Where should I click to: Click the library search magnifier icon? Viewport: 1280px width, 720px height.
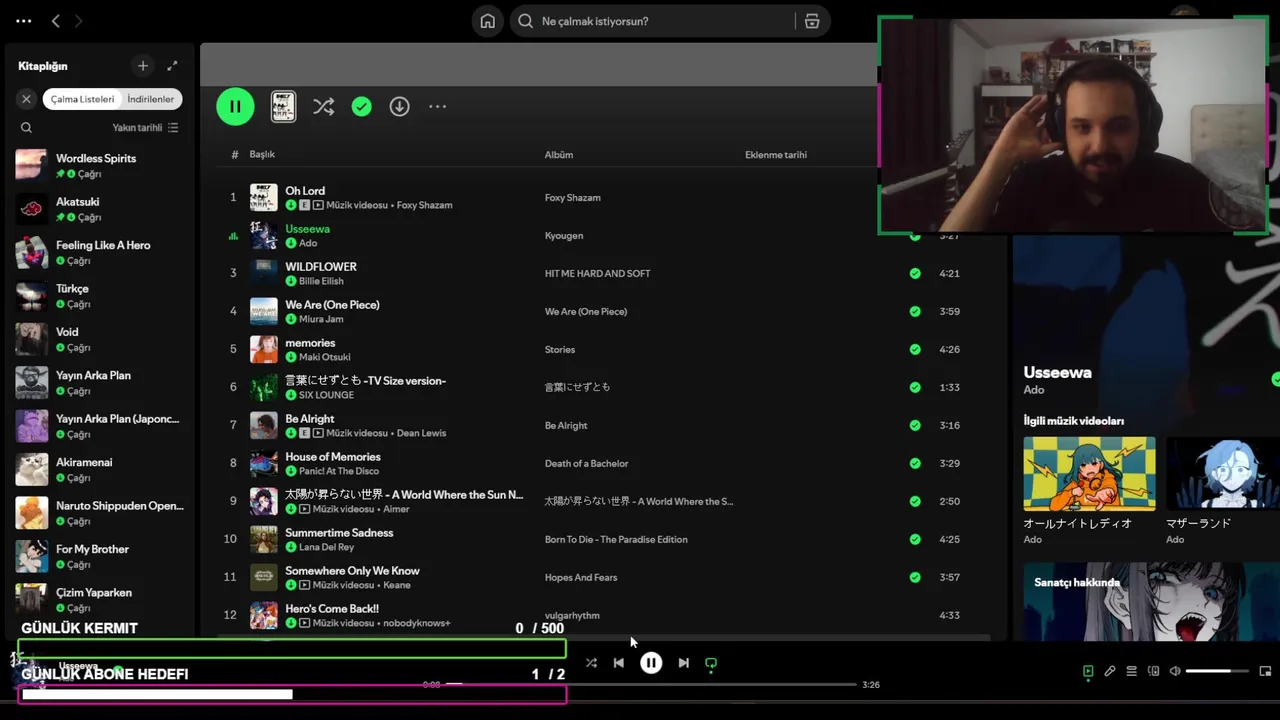tap(27, 128)
